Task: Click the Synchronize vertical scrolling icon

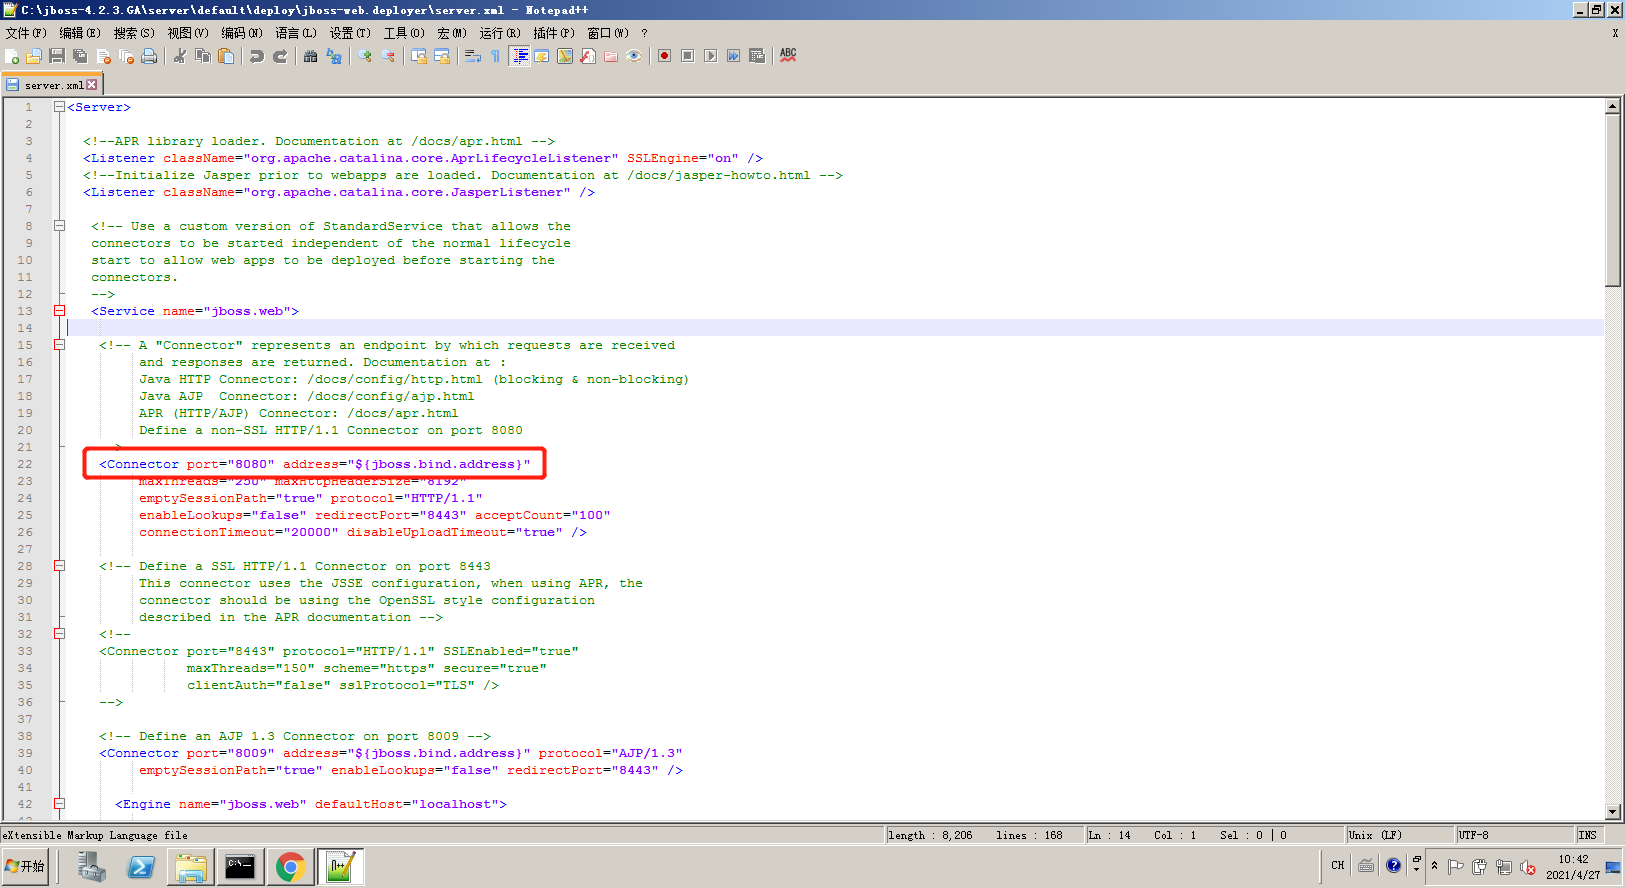Action: coord(419,56)
